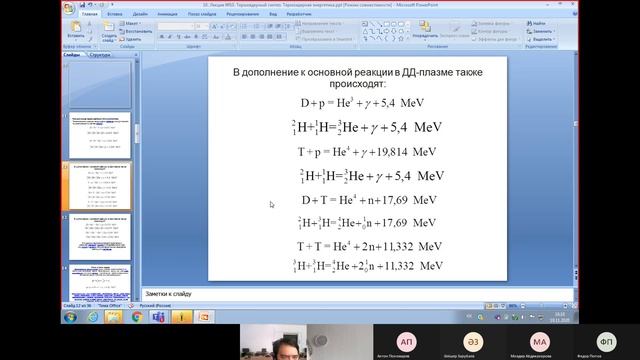The image size is (640, 360).
Task: Click the justify text icon
Action: click(270, 37)
